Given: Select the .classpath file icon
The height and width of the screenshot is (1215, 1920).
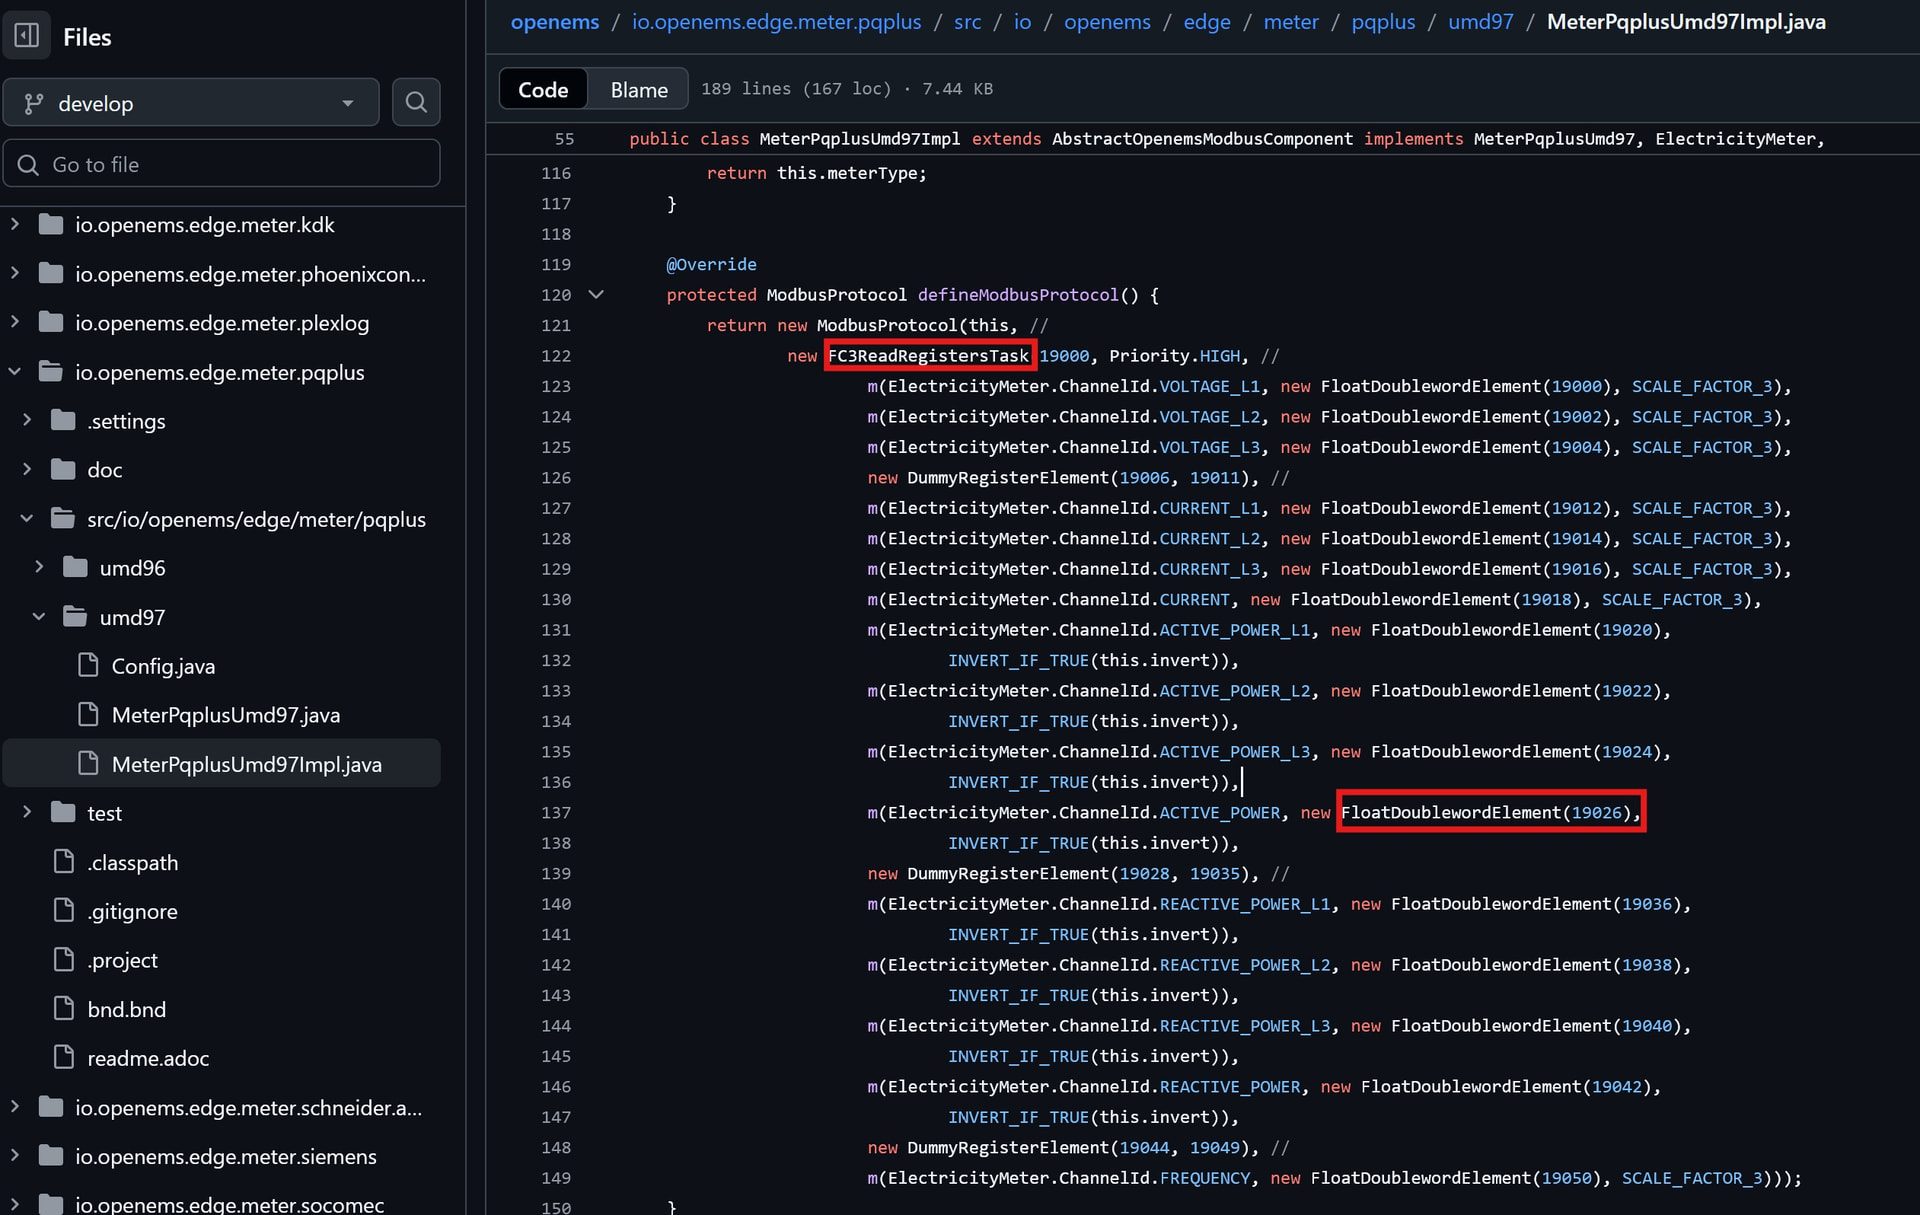Looking at the screenshot, I should tap(64, 862).
